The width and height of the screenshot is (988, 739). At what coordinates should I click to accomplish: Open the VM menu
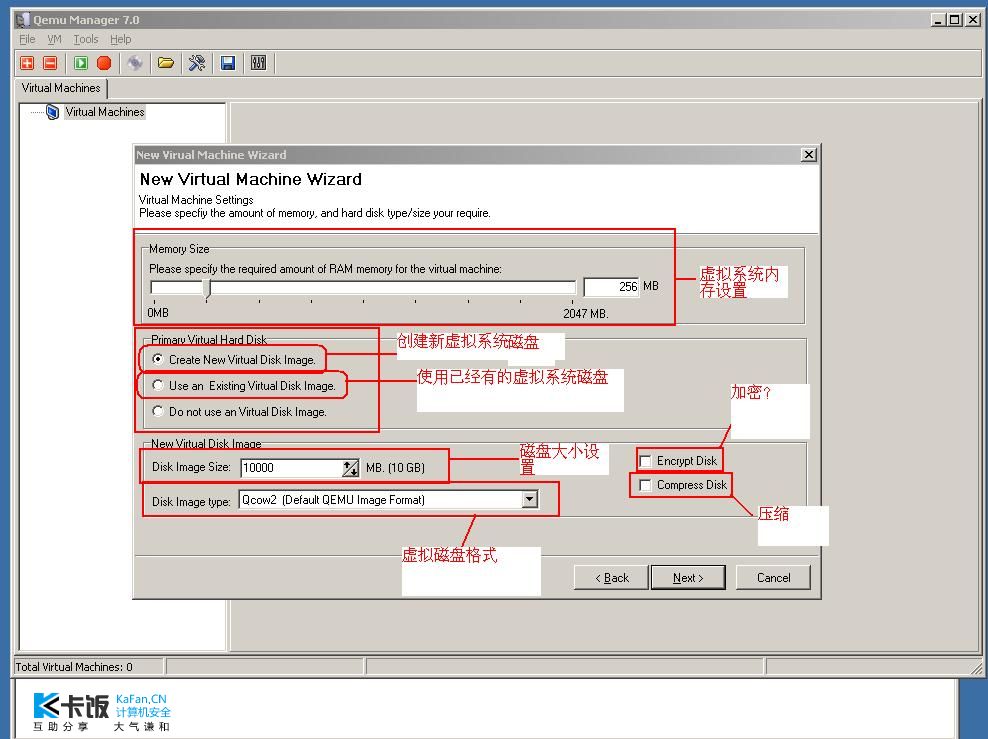[55, 40]
